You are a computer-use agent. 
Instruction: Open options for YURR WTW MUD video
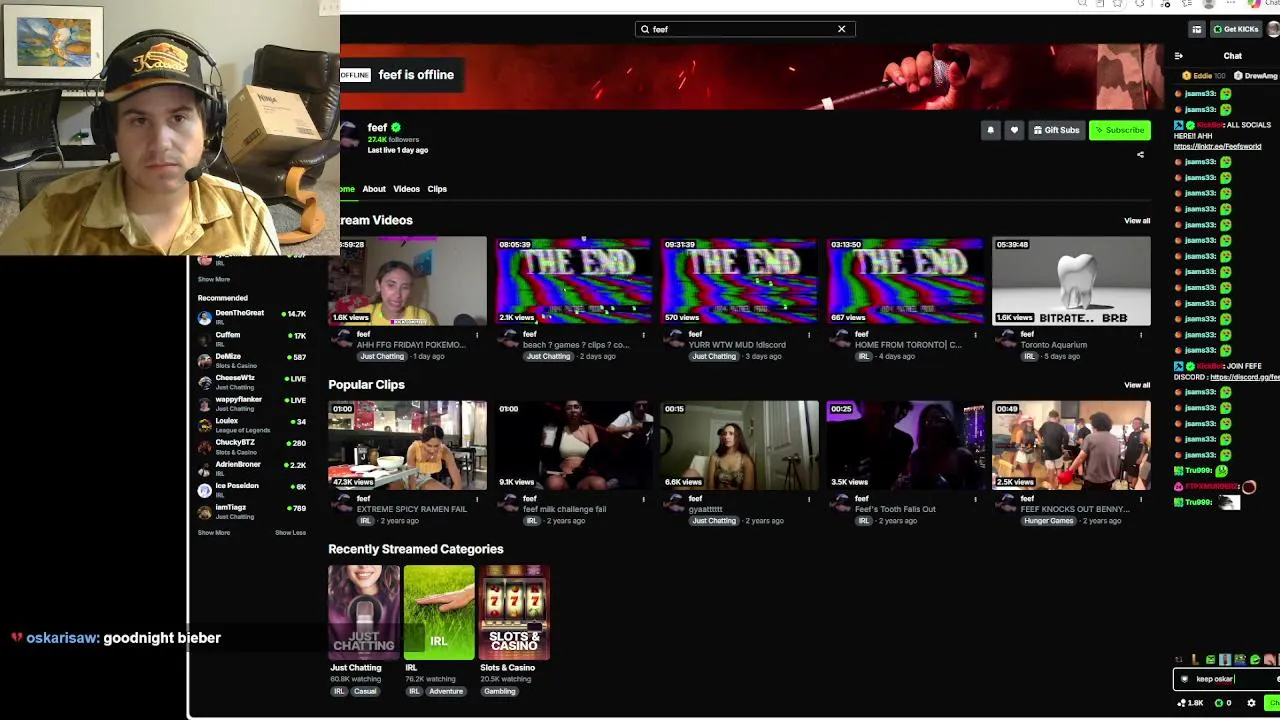coord(809,335)
